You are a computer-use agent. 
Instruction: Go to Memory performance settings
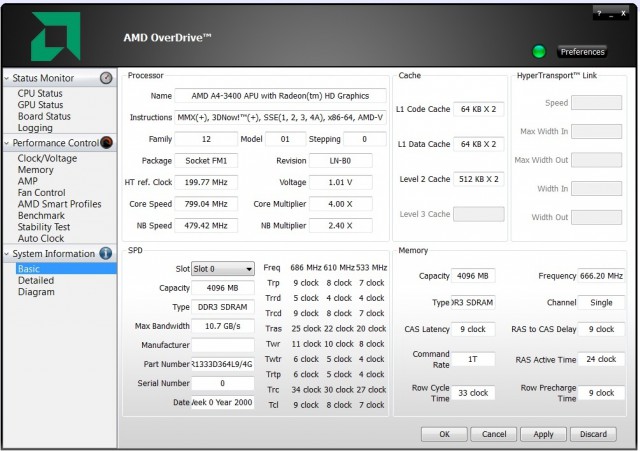pos(36,170)
